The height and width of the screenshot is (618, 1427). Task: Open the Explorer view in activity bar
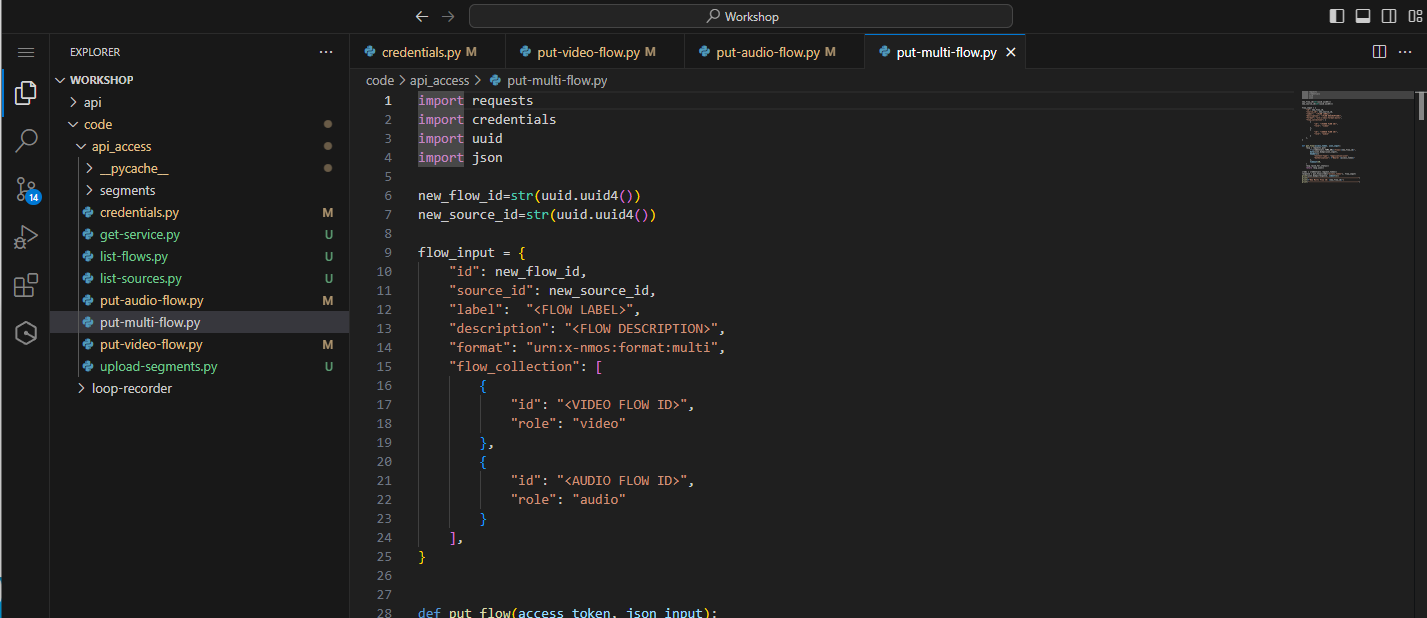(26, 94)
